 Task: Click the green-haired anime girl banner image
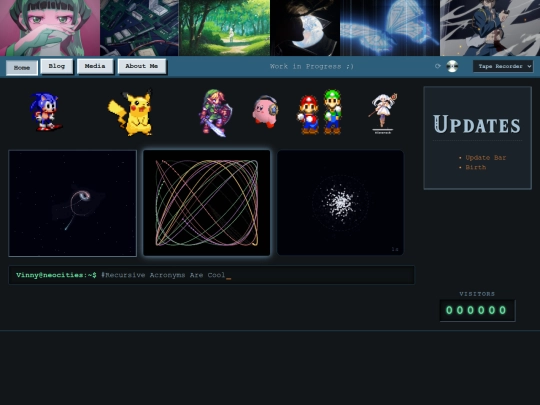(50, 28)
